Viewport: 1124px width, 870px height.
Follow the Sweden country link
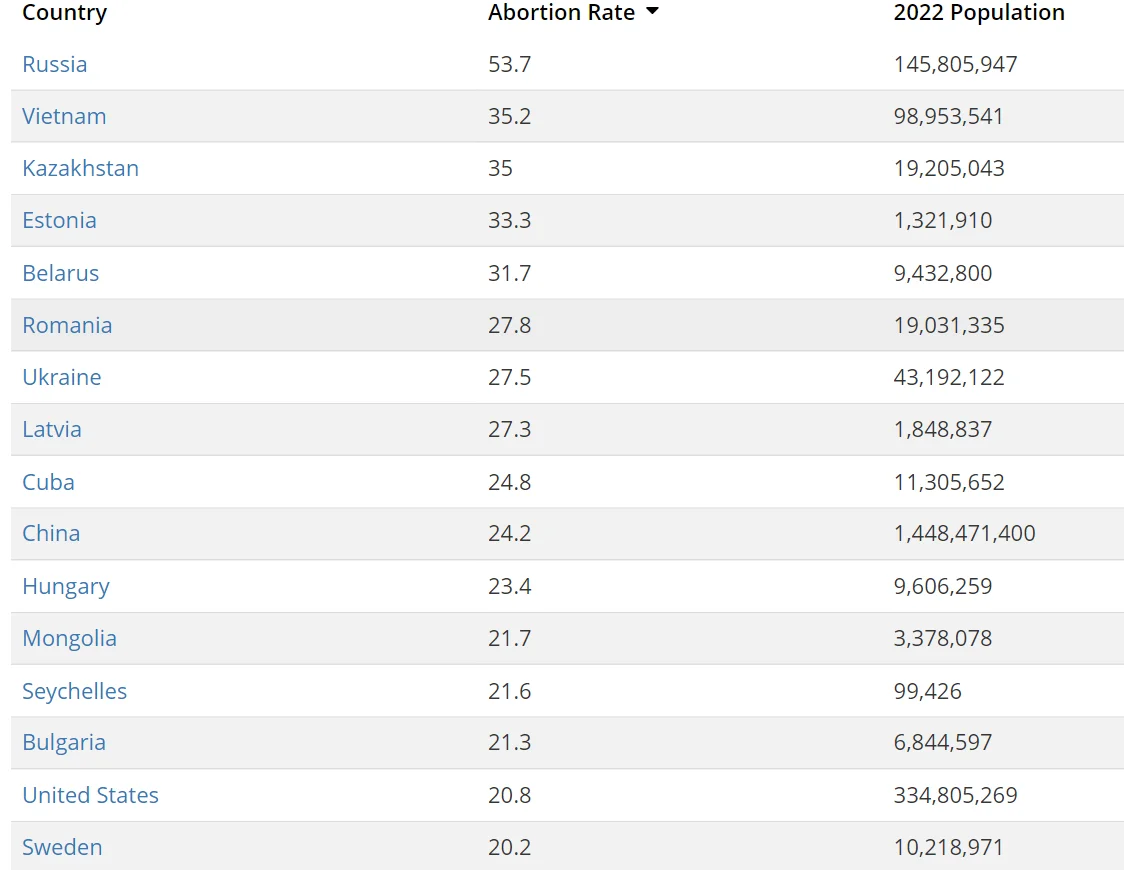(x=62, y=847)
